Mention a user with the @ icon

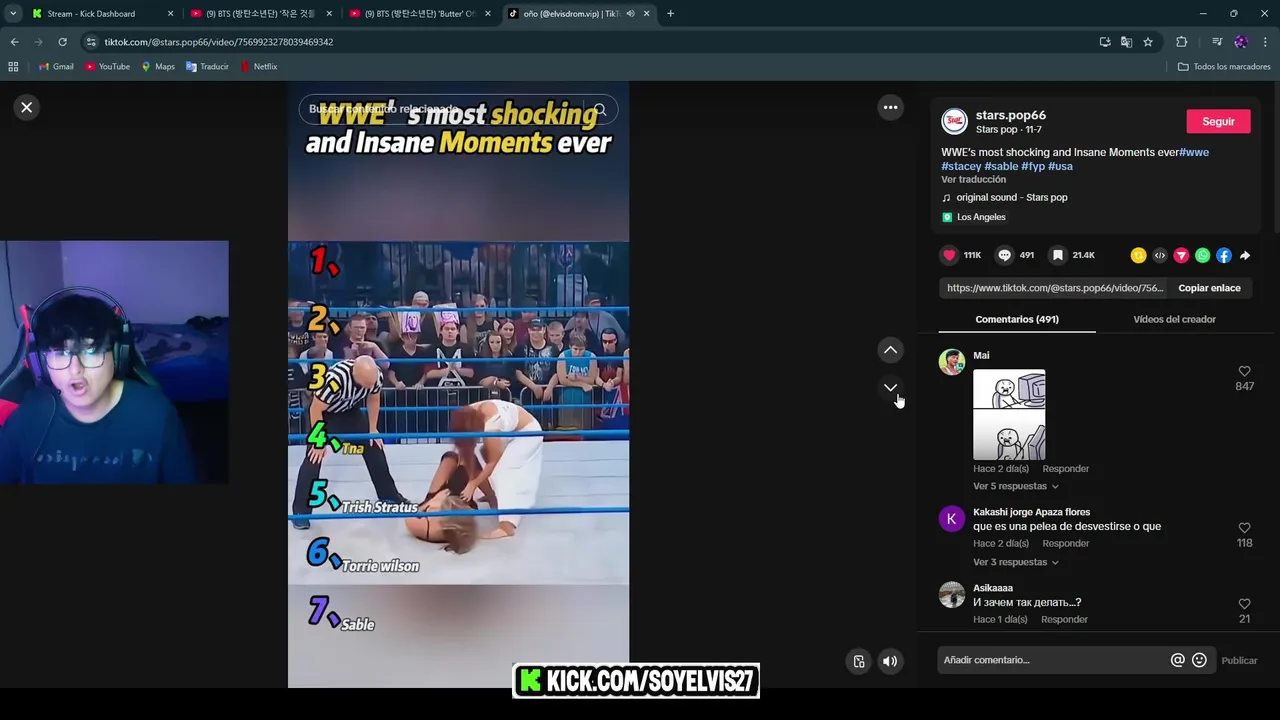click(1178, 660)
